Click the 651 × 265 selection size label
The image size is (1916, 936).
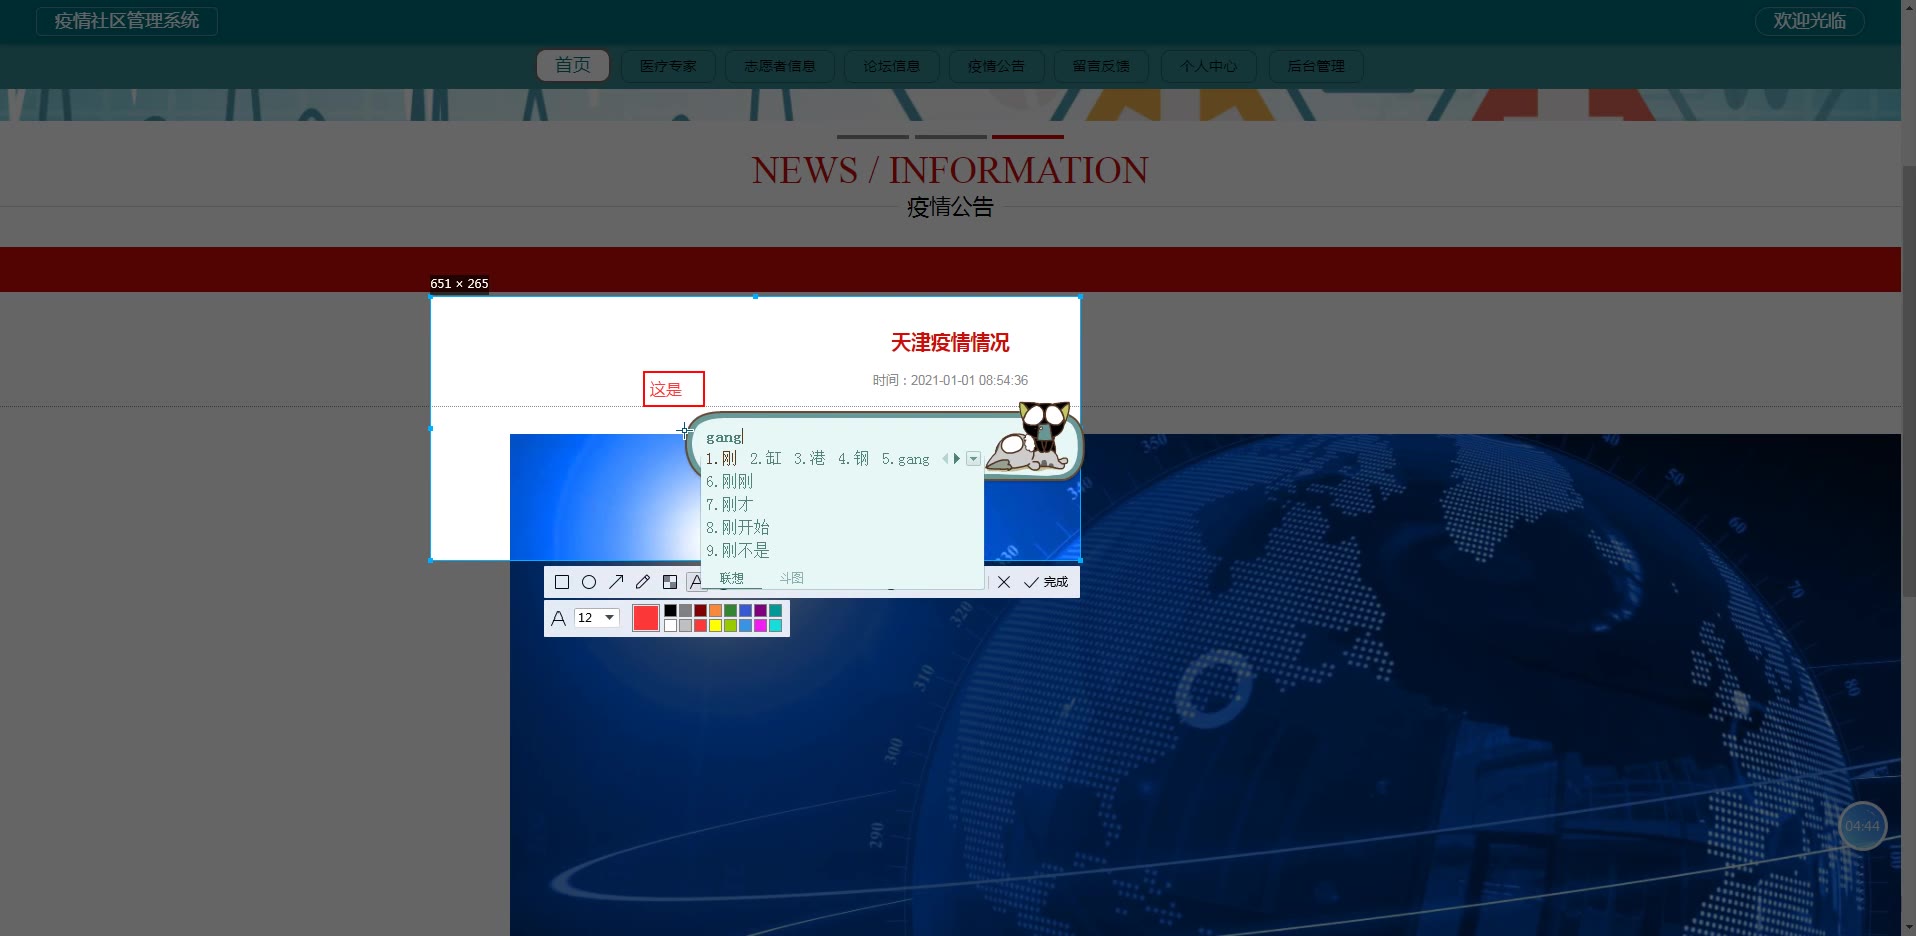tap(459, 284)
